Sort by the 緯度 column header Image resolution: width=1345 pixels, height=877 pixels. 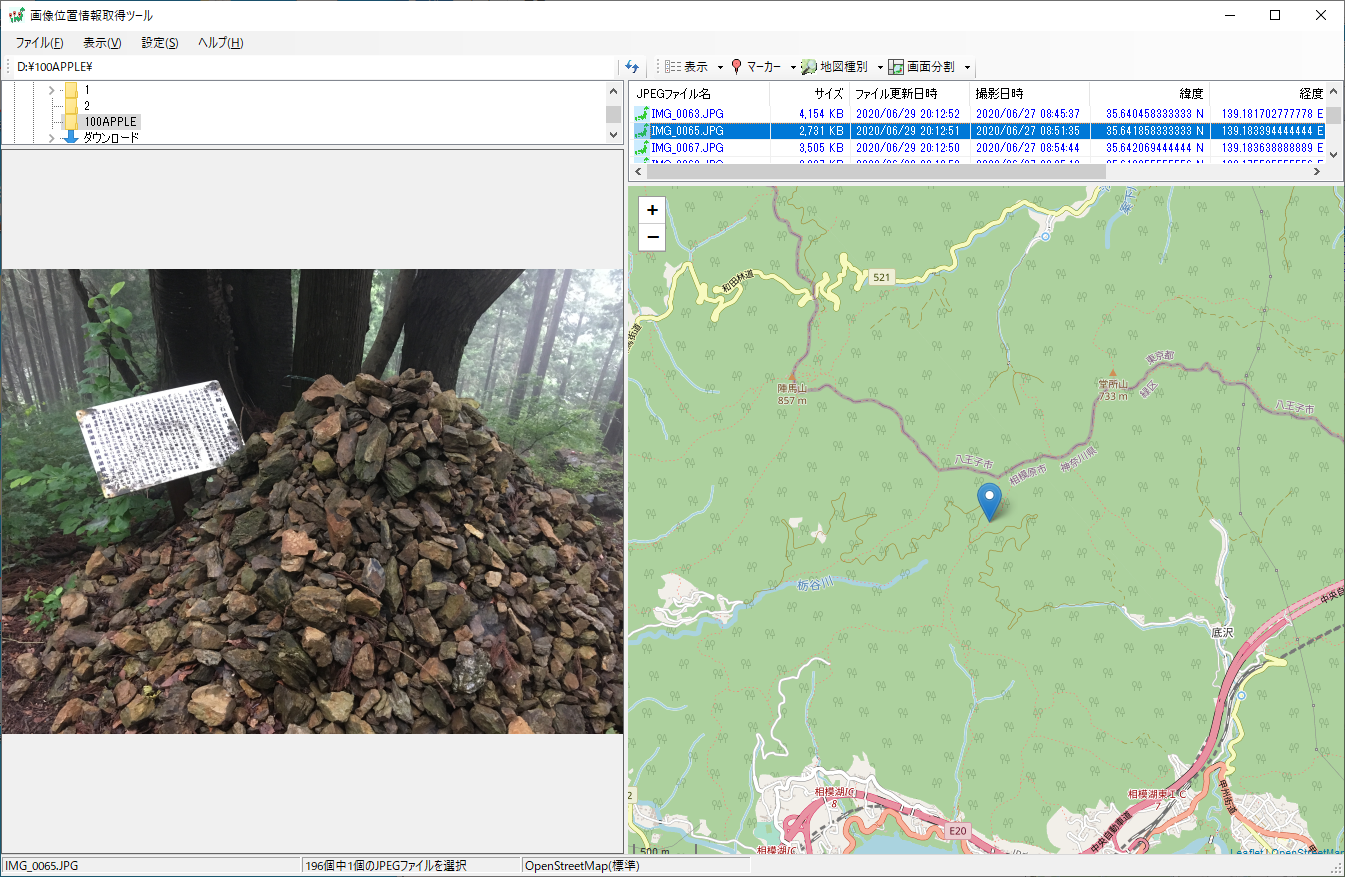pyautogui.click(x=1150, y=94)
